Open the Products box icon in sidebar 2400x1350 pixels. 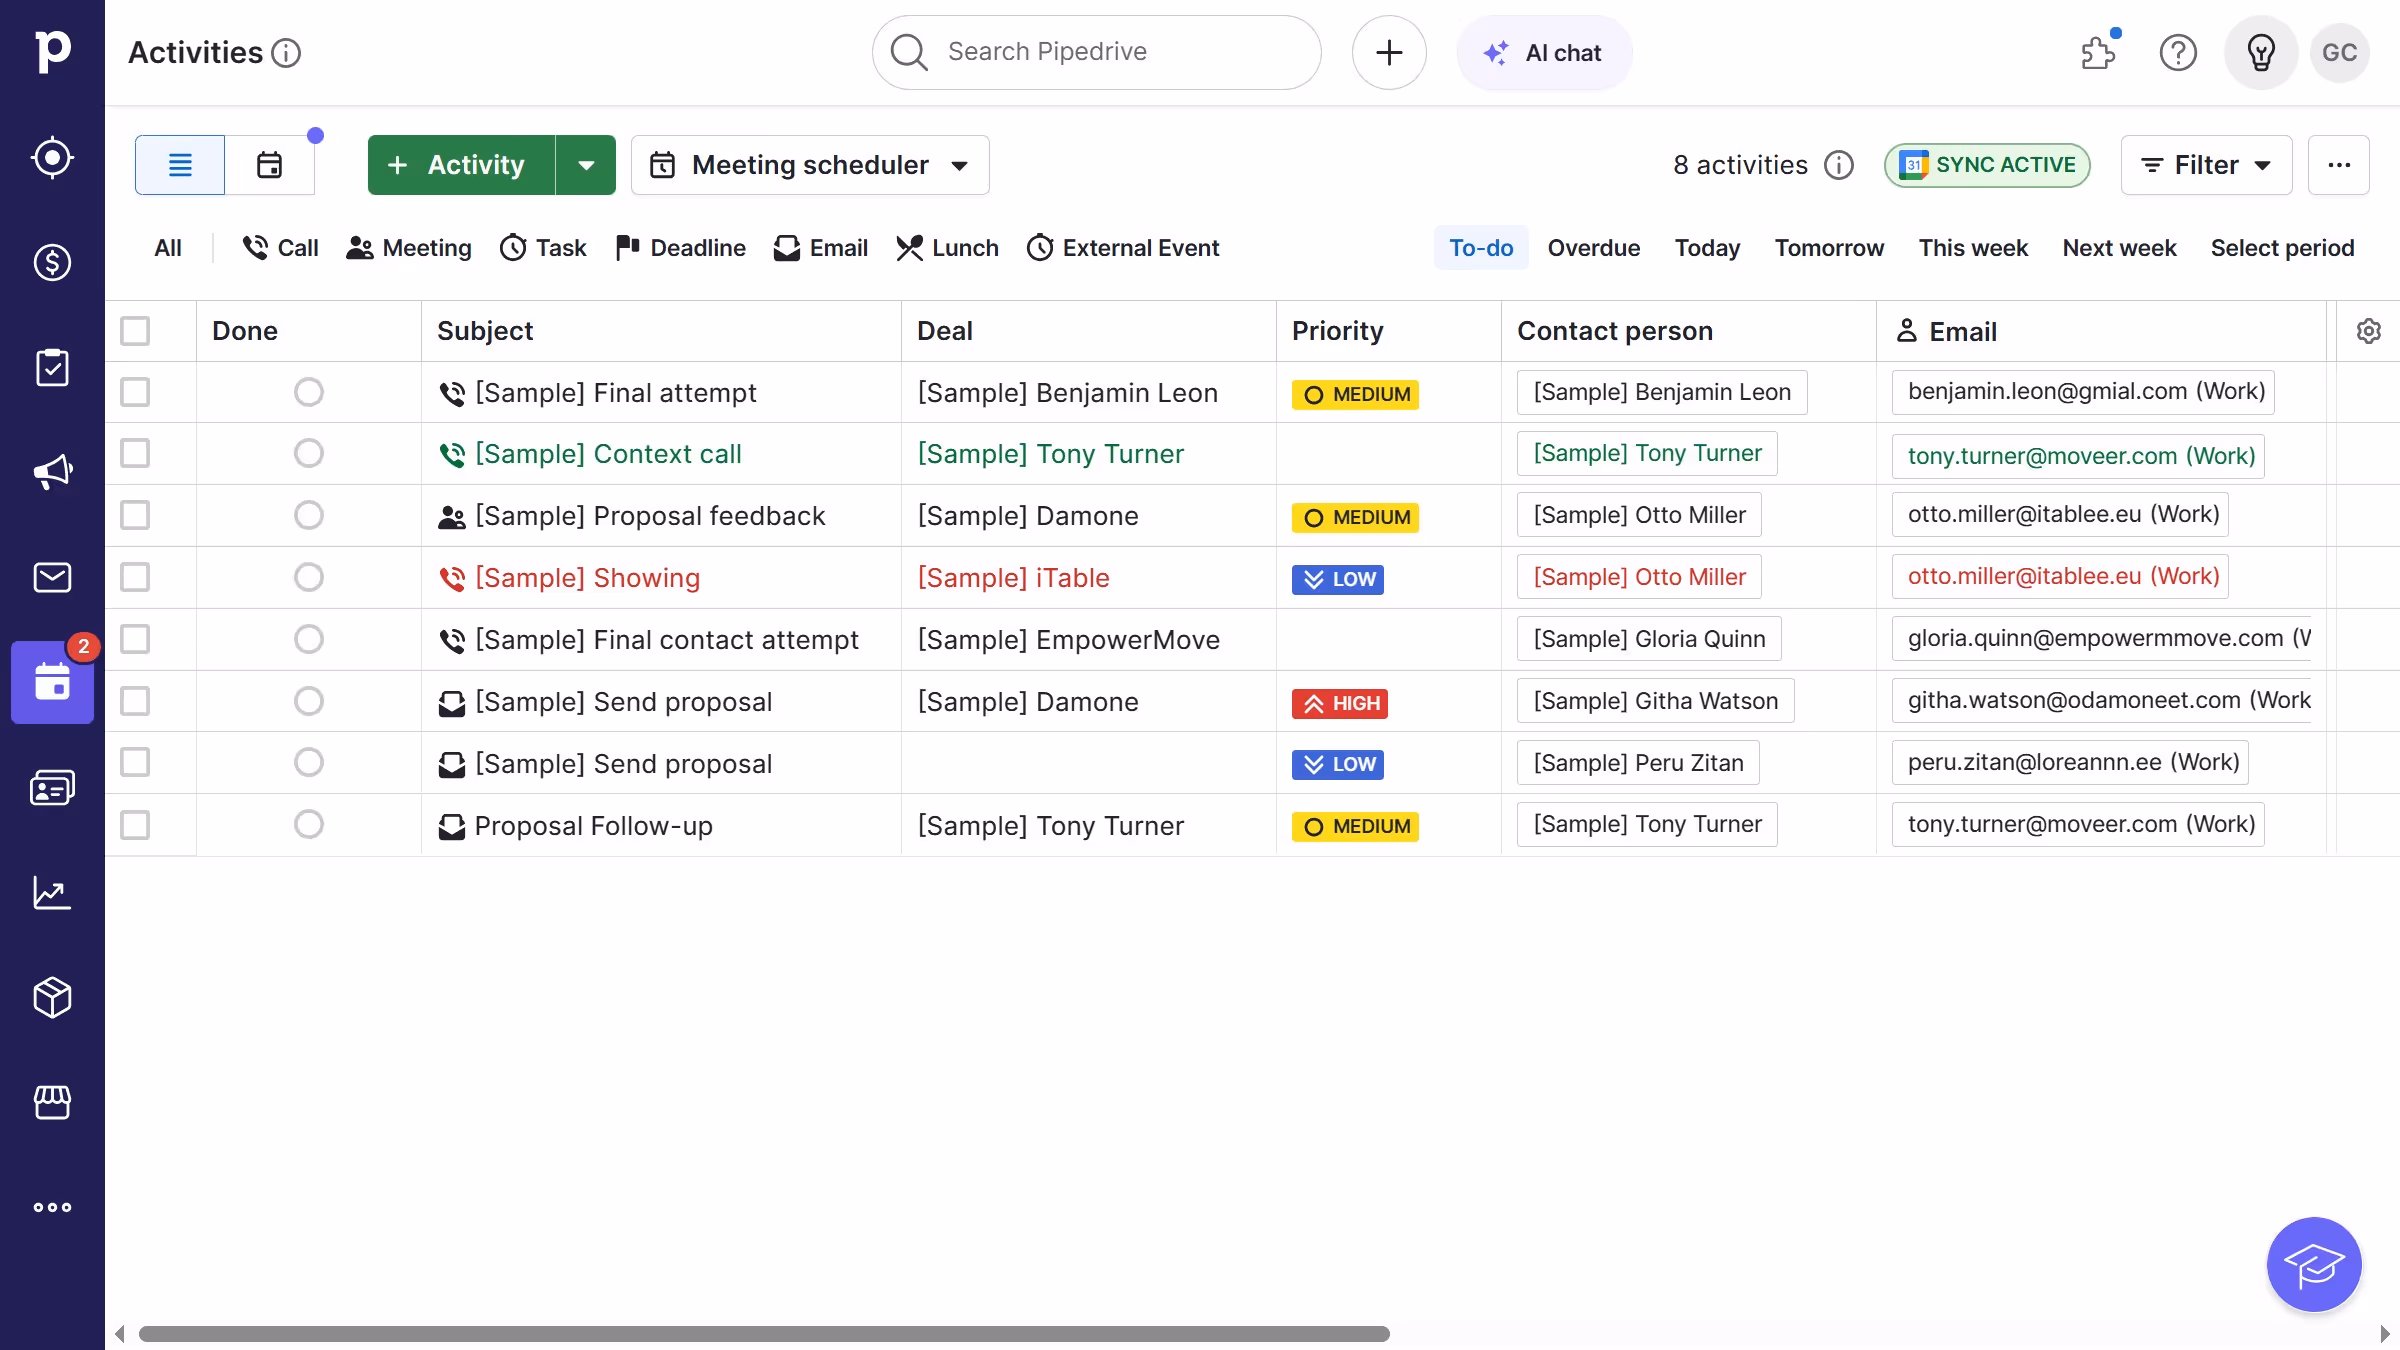coord(52,997)
